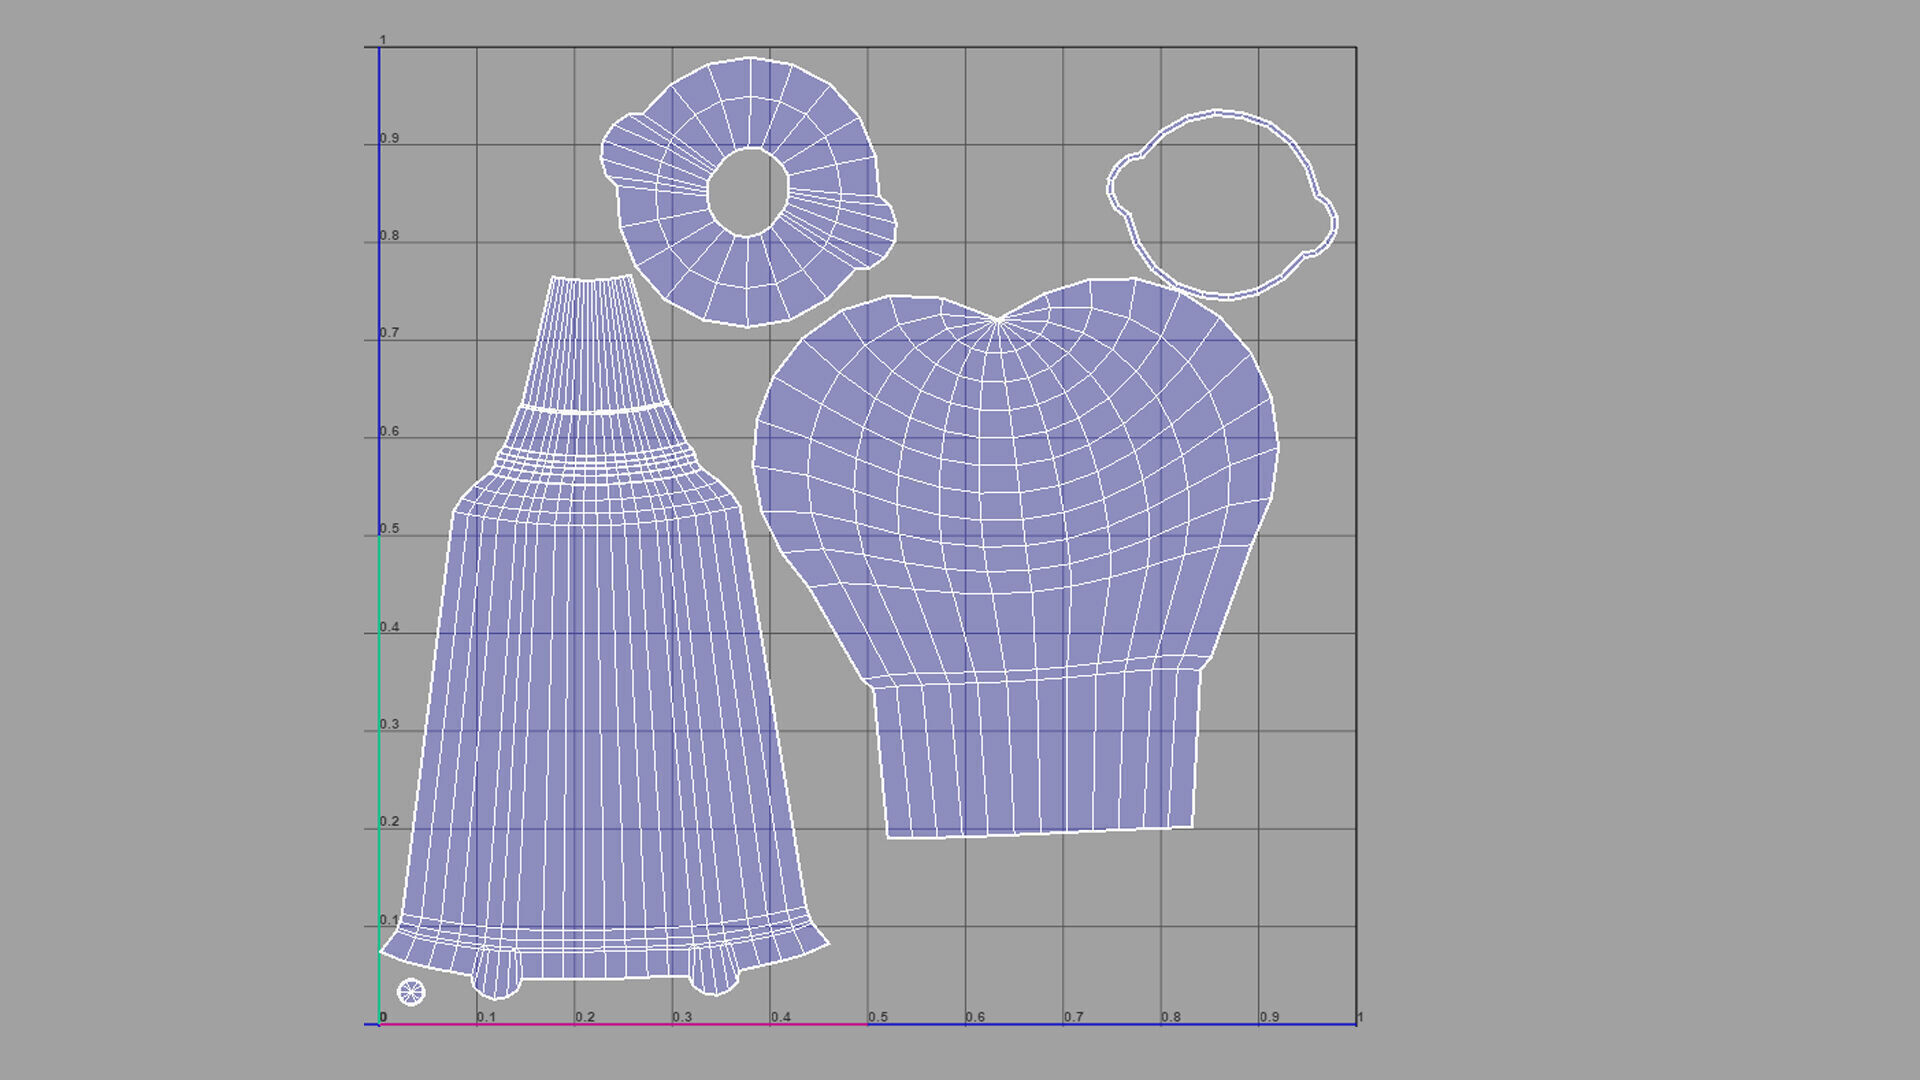1920x1080 pixels.
Task: Click the 0.2 label on the horizontal U axis
Action: [585, 1017]
